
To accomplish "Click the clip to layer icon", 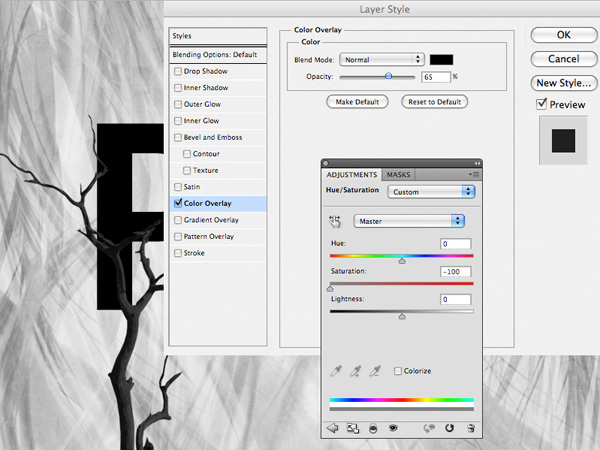I will [373, 429].
